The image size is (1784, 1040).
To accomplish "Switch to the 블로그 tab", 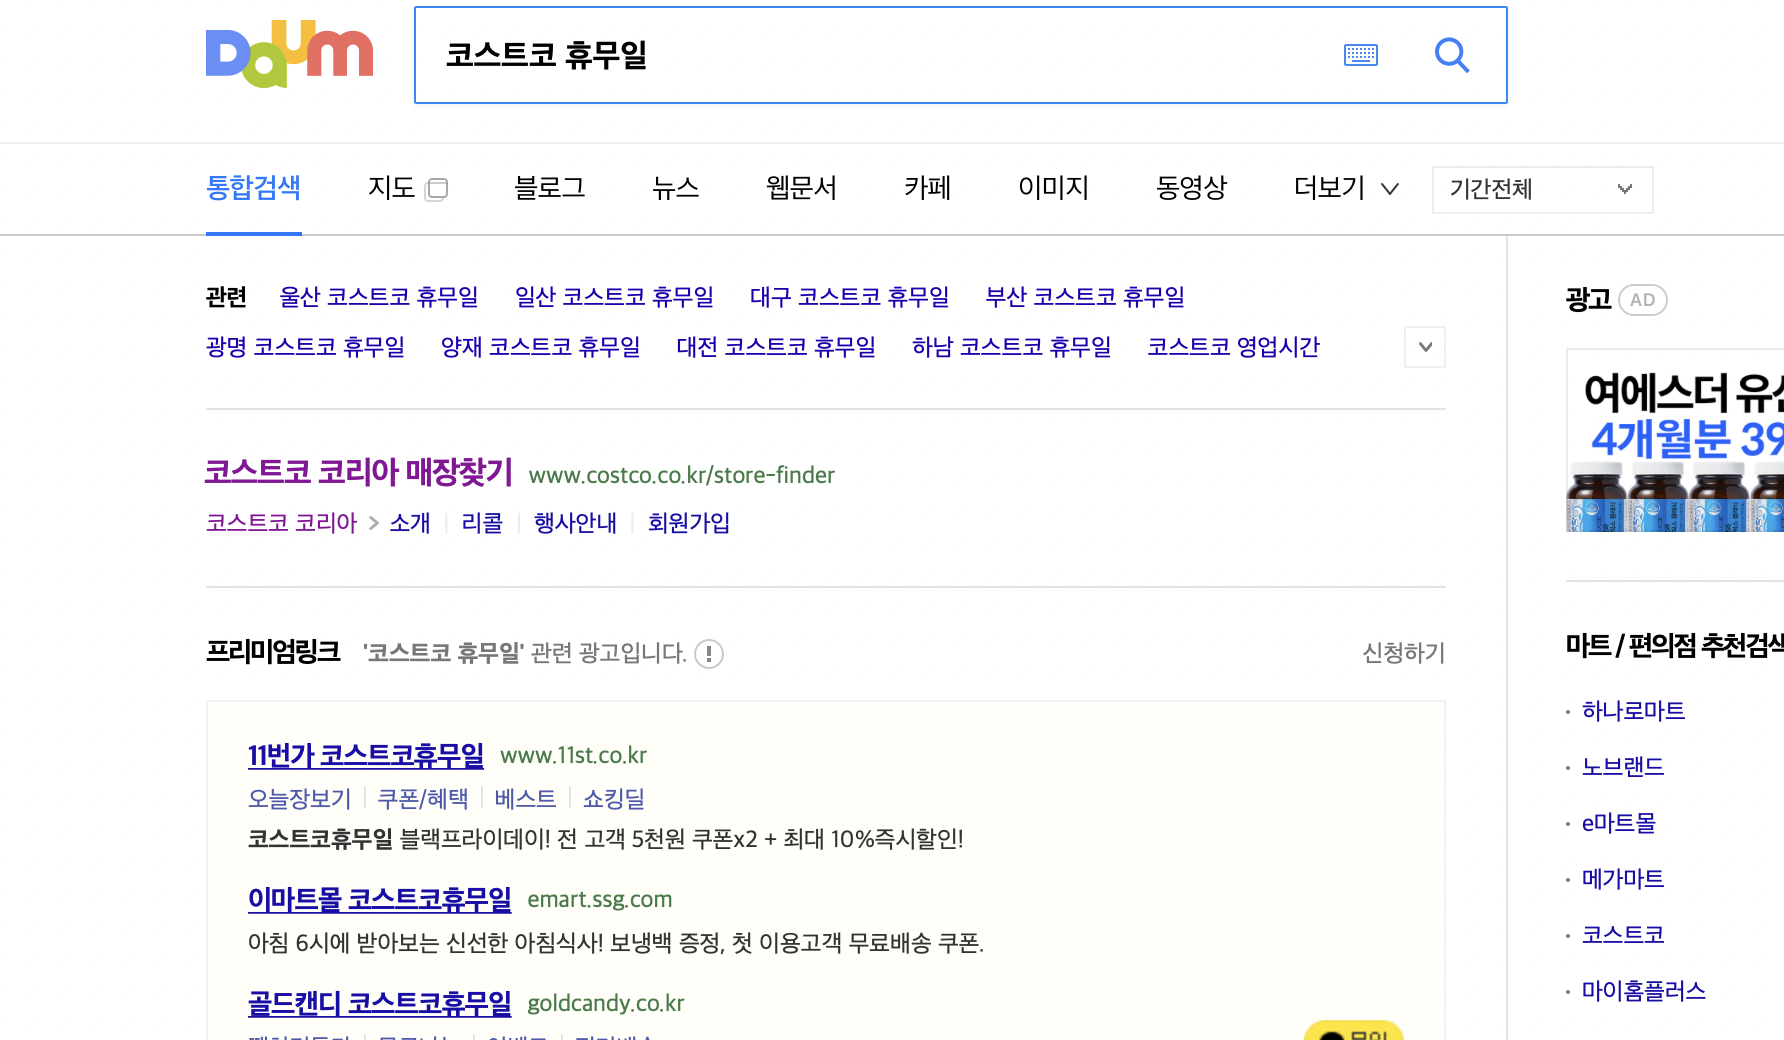I will pyautogui.click(x=549, y=188).
